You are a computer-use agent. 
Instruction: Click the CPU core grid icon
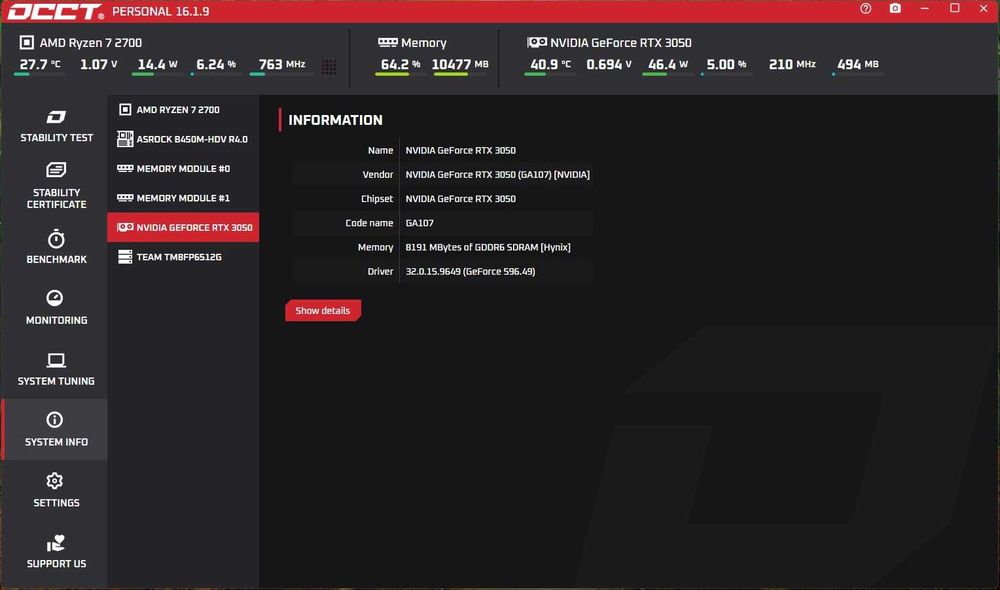coord(329,67)
